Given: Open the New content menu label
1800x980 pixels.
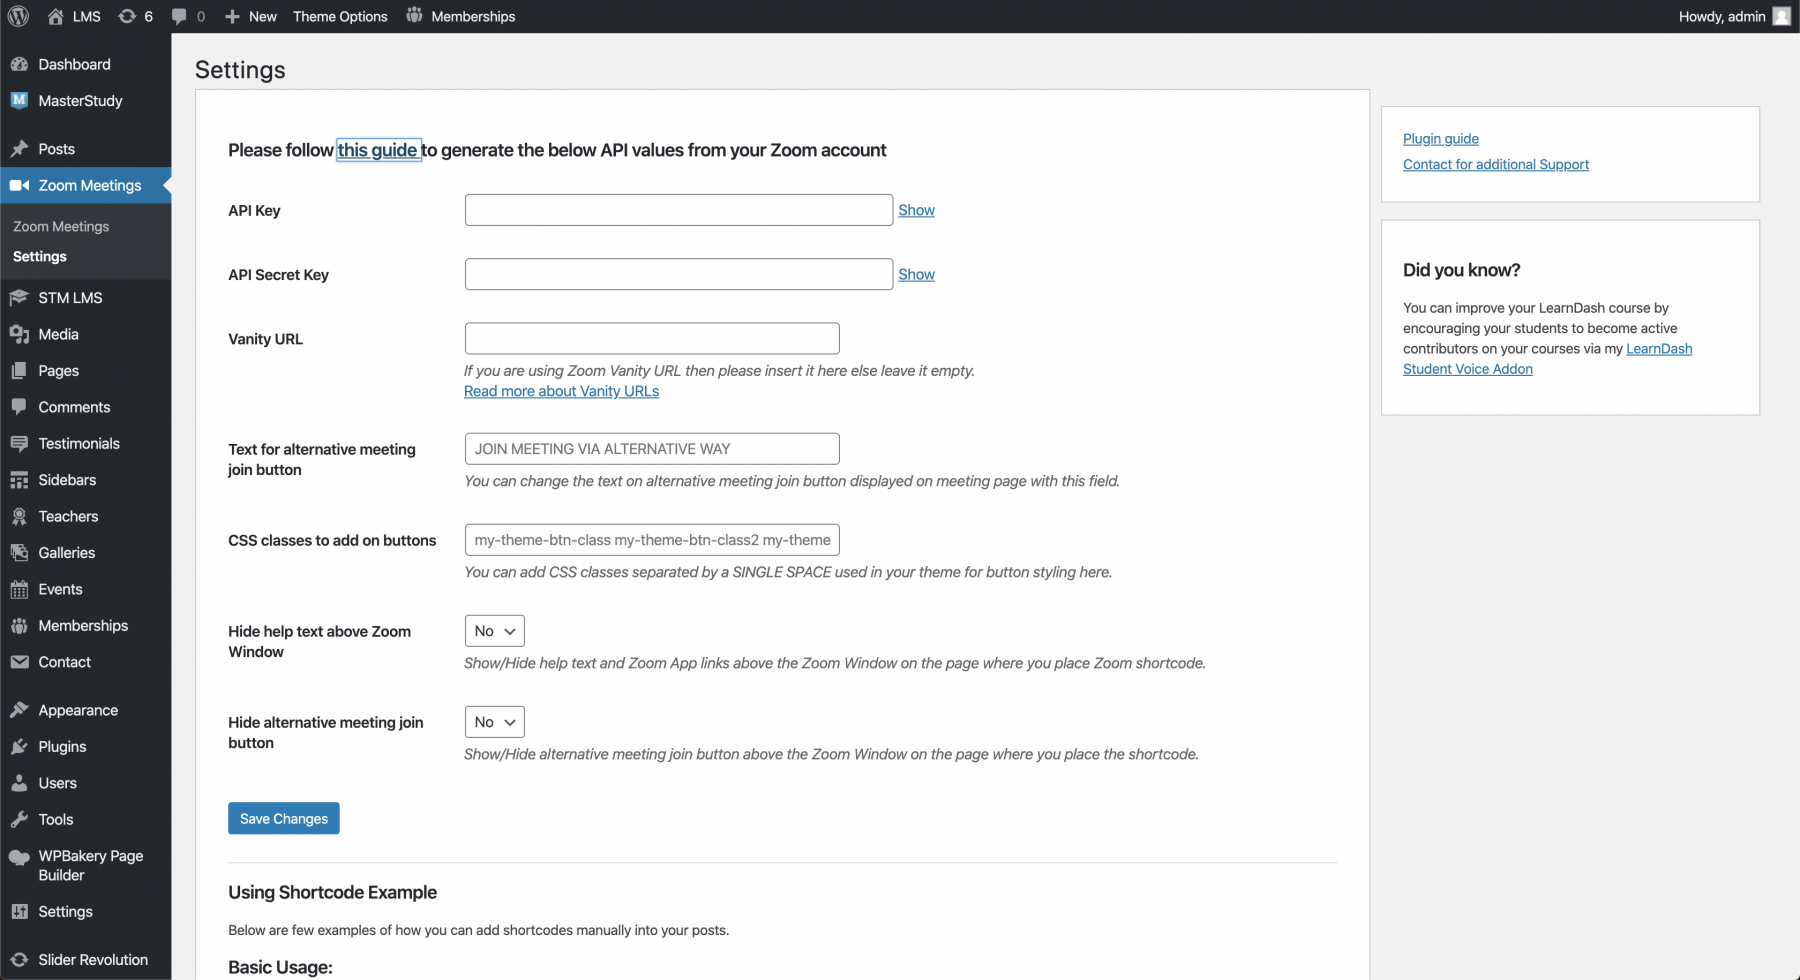Looking at the screenshot, I should click(263, 16).
